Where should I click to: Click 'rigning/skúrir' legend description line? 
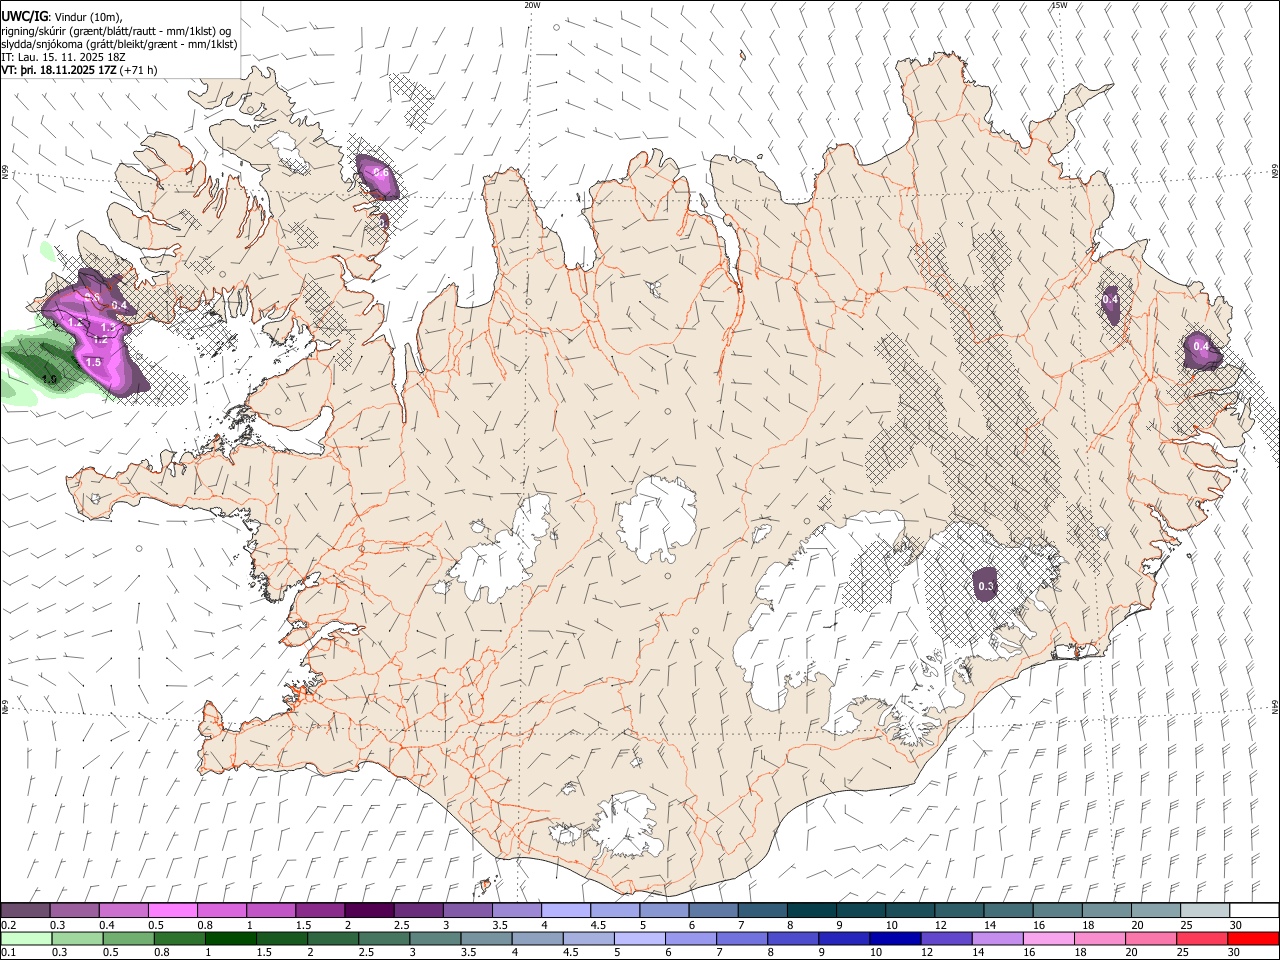pos(116,30)
